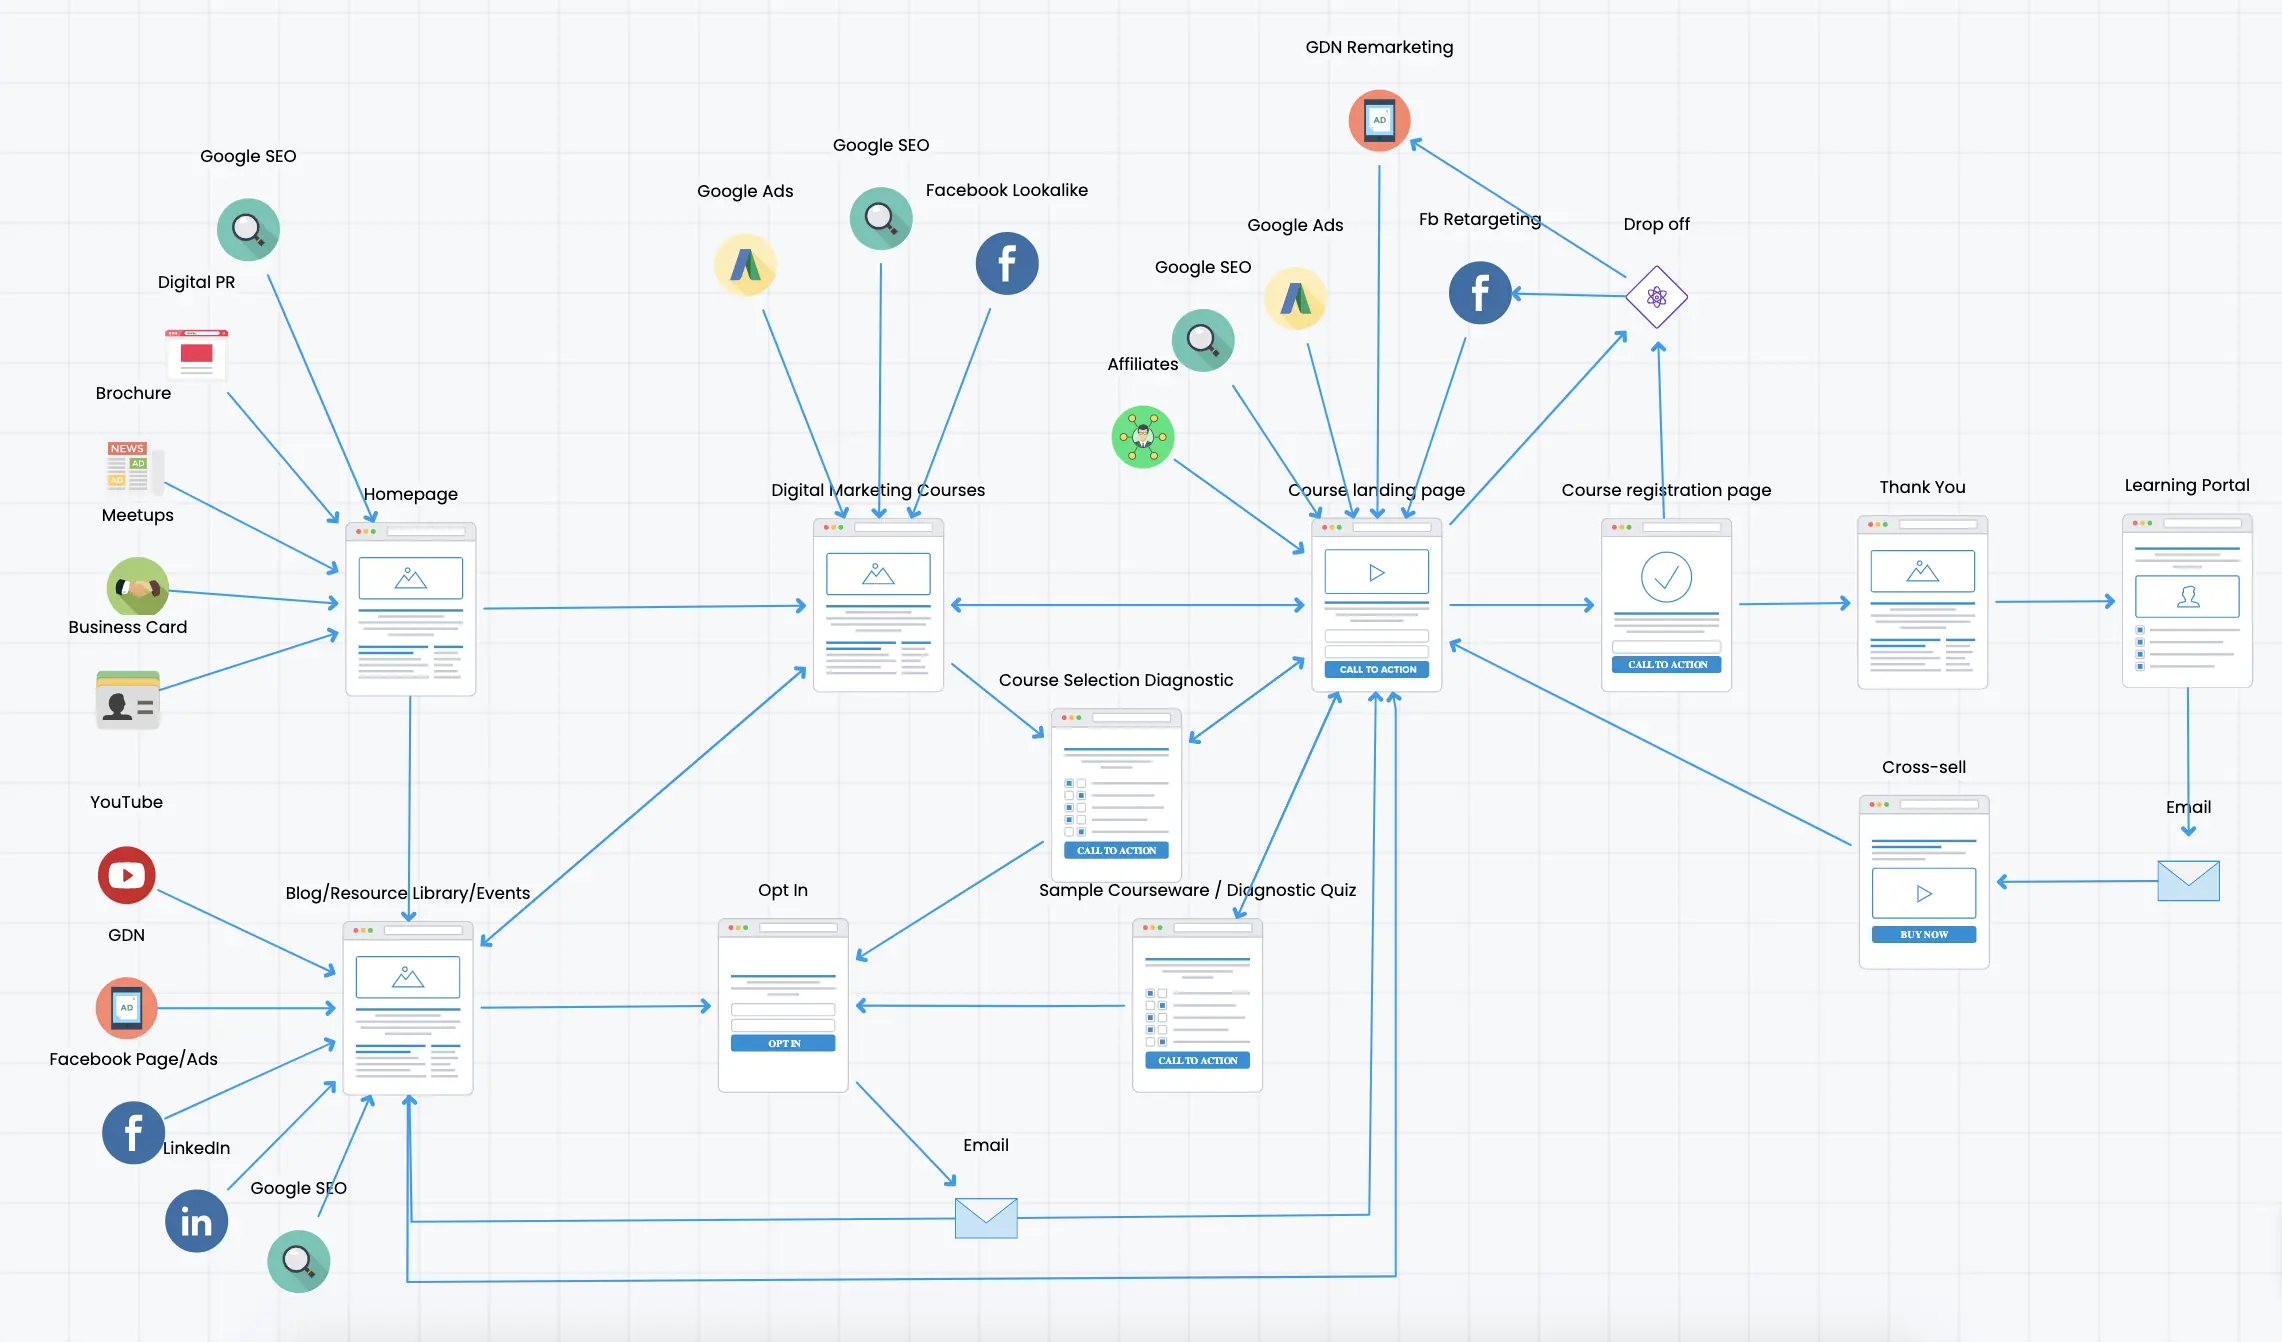Click the green Affiliates network icon

tap(1143, 437)
